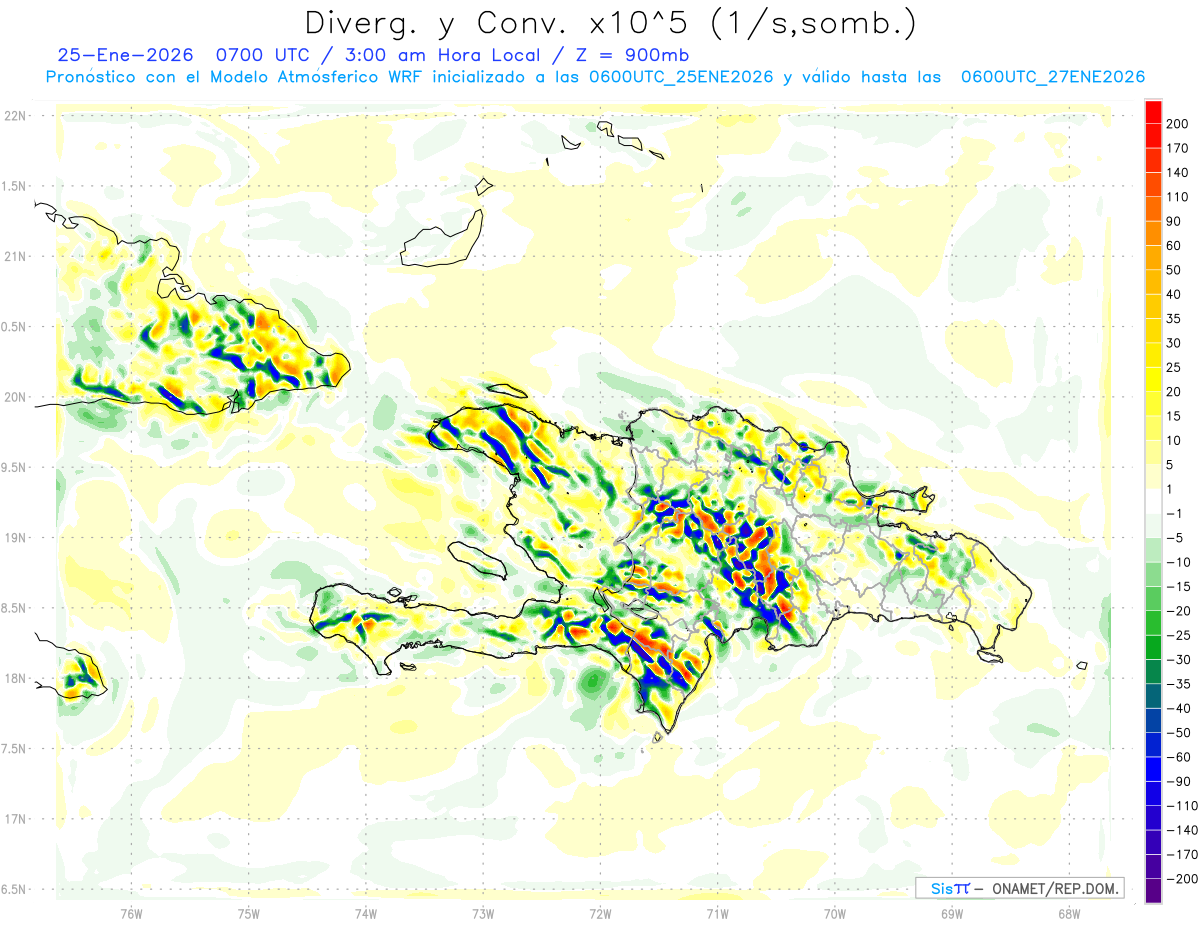
Task: Click the colorbar value '110' (positive)
Action: 1179,196
